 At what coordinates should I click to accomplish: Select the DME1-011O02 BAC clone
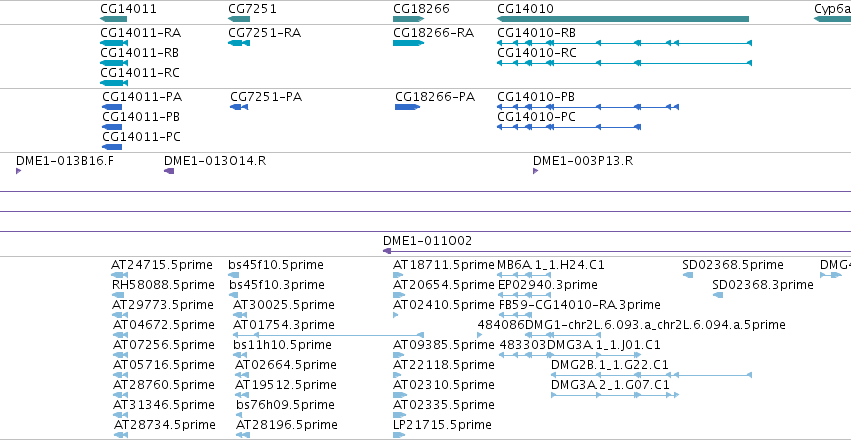click(x=427, y=241)
